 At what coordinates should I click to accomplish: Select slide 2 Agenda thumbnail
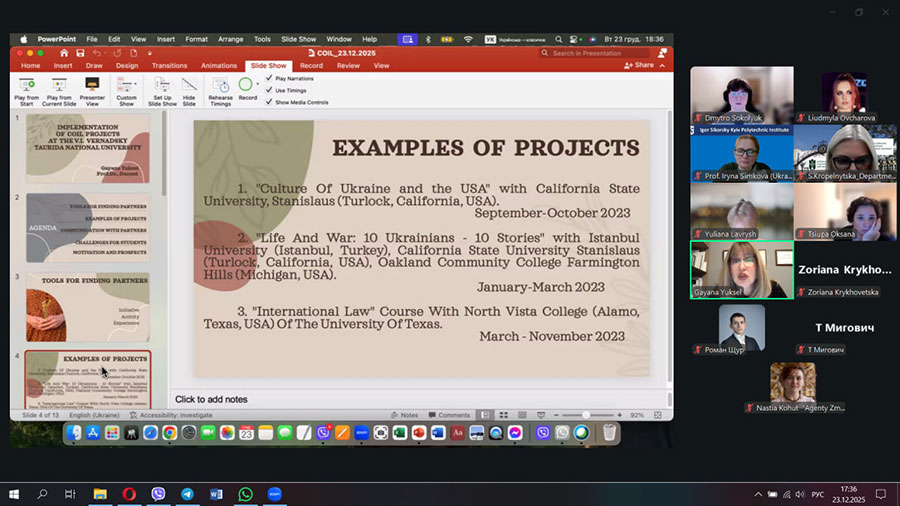pyautogui.click(x=87, y=227)
